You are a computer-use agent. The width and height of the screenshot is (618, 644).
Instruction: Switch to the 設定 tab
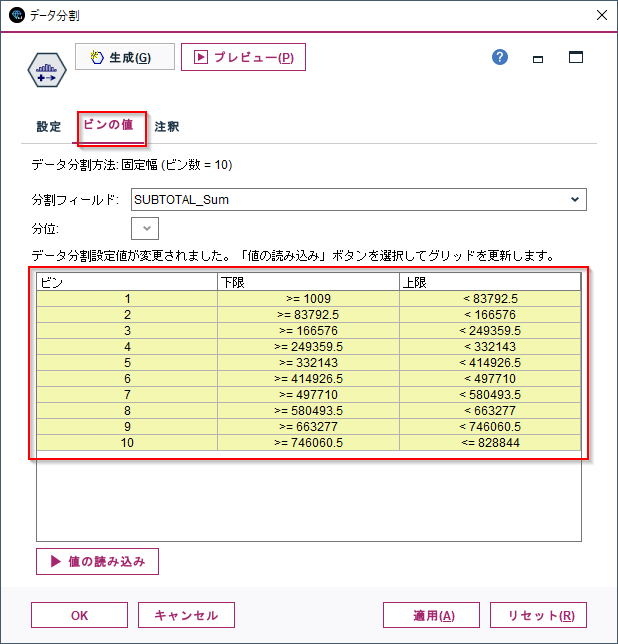pyautogui.click(x=48, y=126)
